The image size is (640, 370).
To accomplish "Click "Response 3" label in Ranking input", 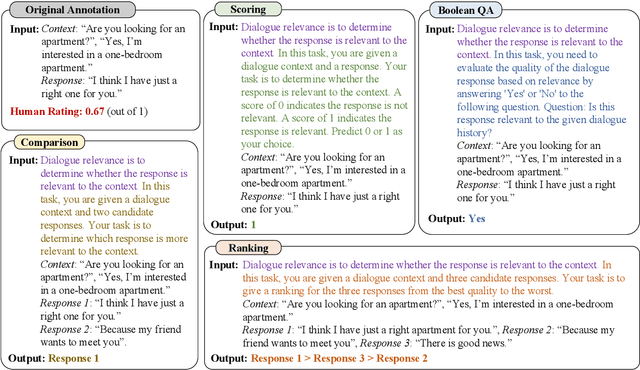I will (x=385, y=343).
